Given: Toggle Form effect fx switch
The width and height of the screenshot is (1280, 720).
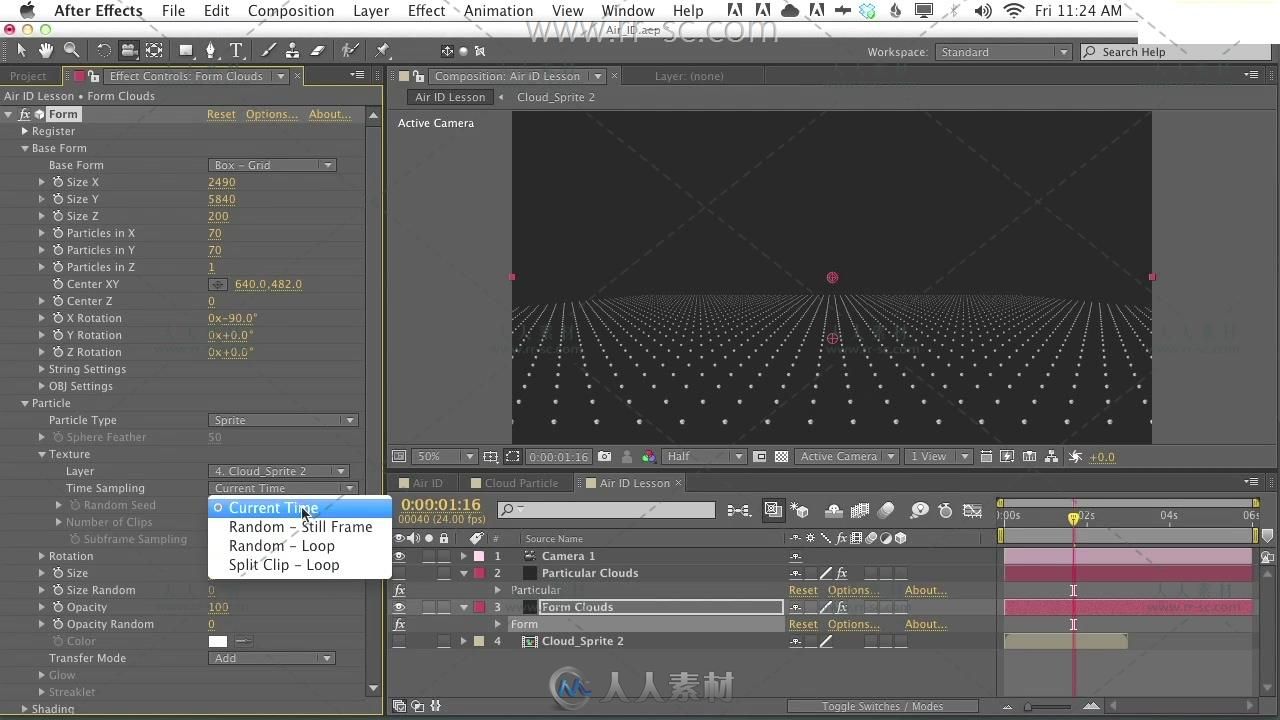Looking at the screenshot, I should pyautogui.click(x=25, y=114).
